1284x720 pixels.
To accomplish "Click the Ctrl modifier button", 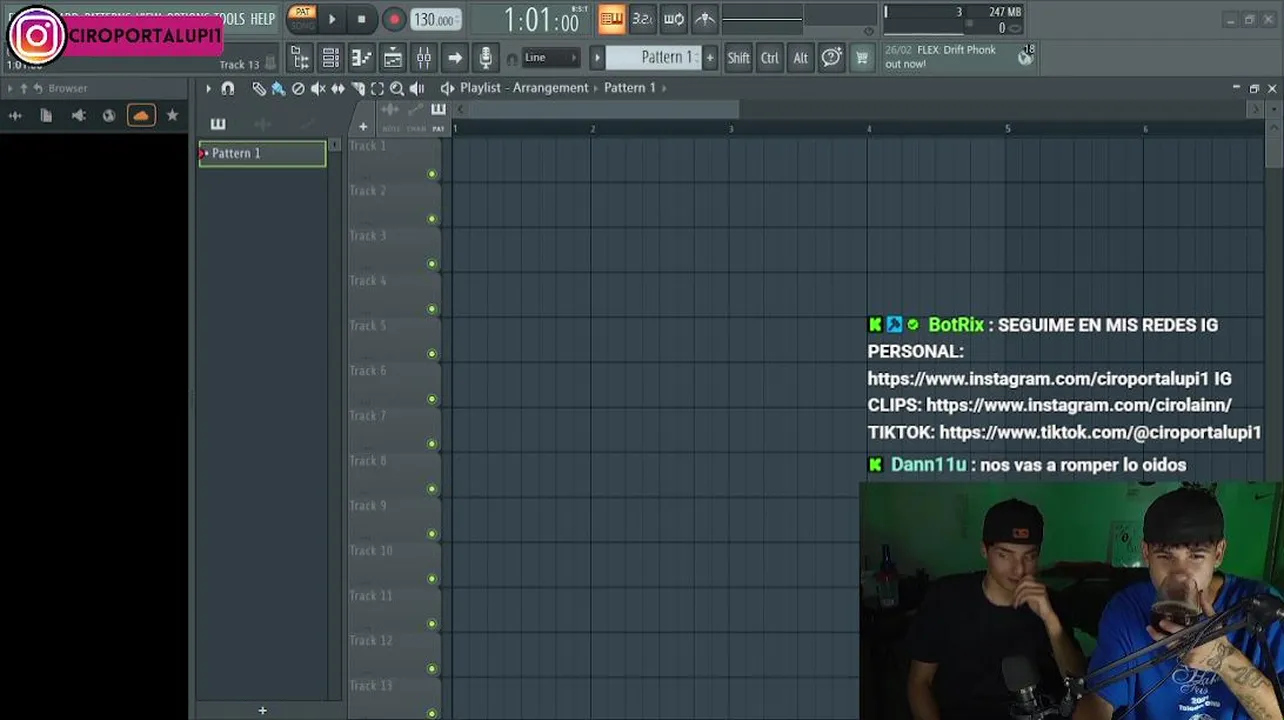I will 769,58.
